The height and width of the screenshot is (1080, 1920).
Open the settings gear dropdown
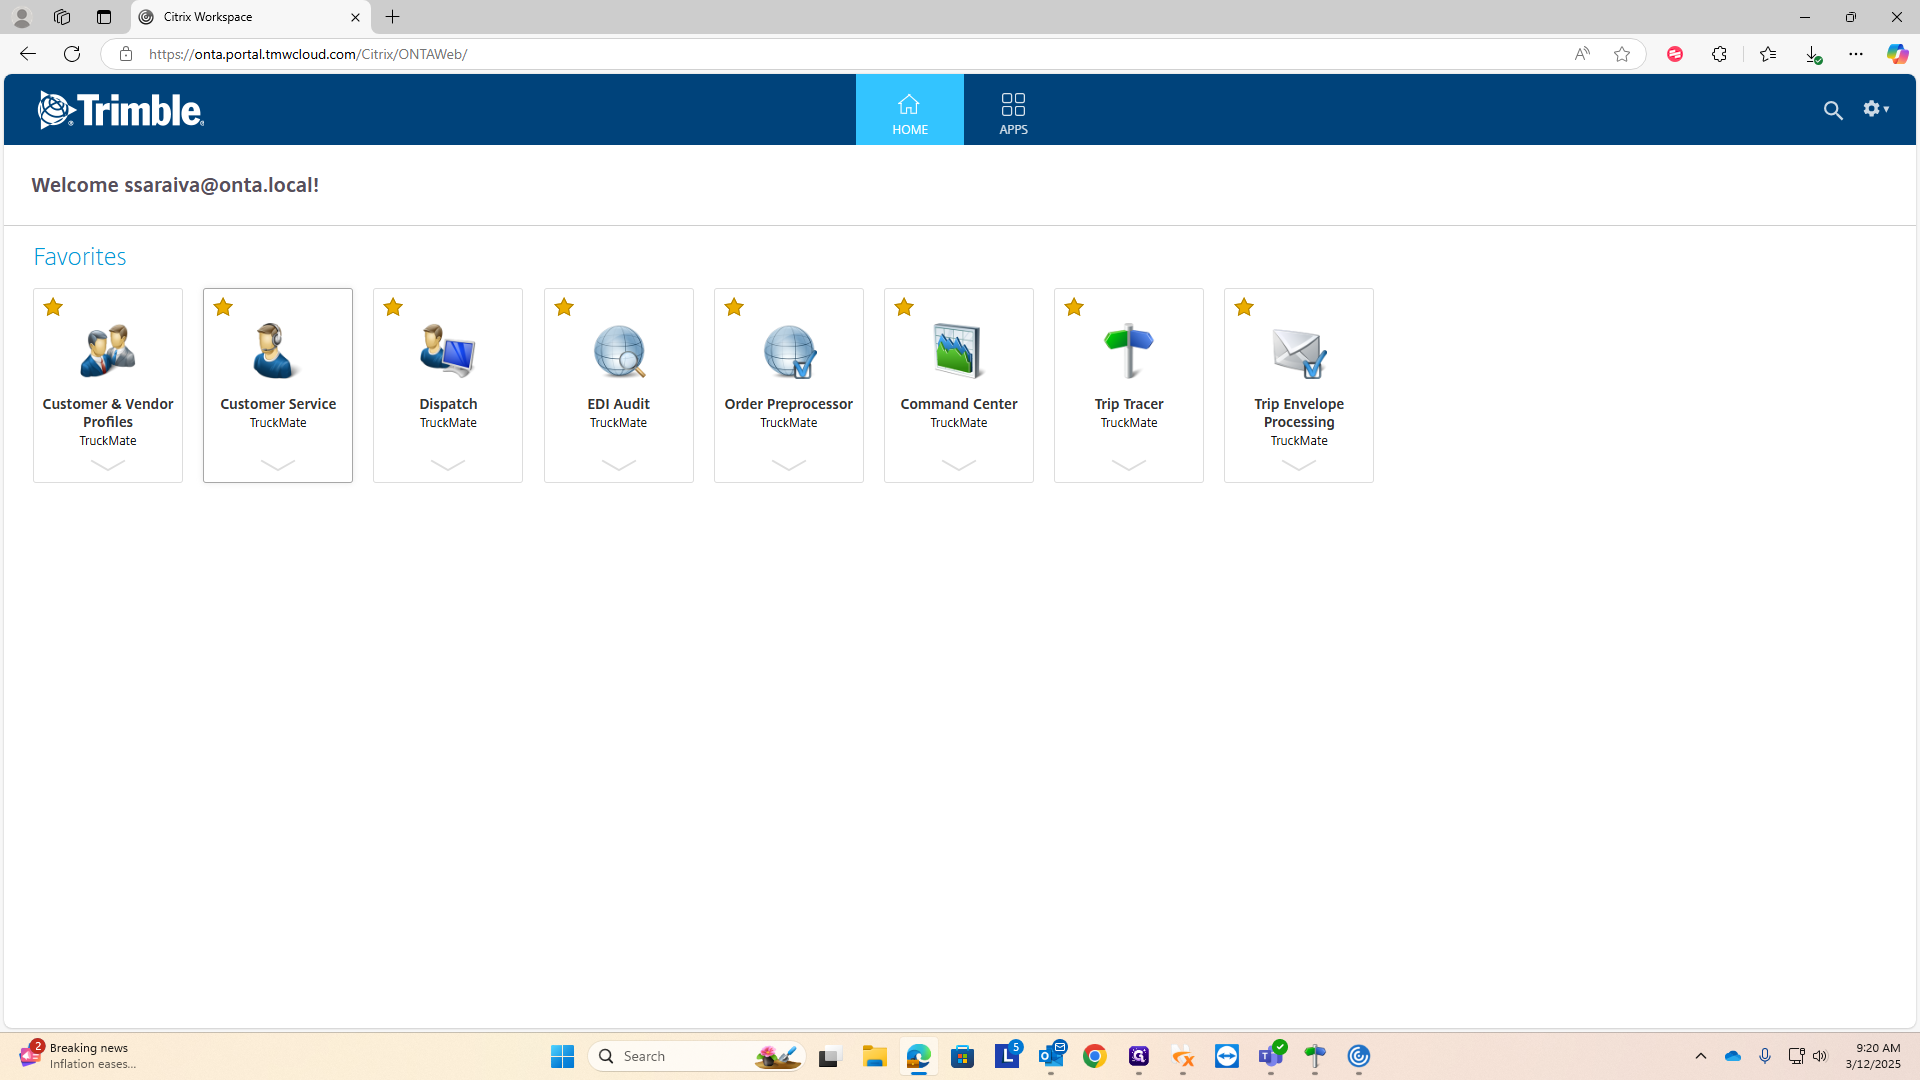1875,109
